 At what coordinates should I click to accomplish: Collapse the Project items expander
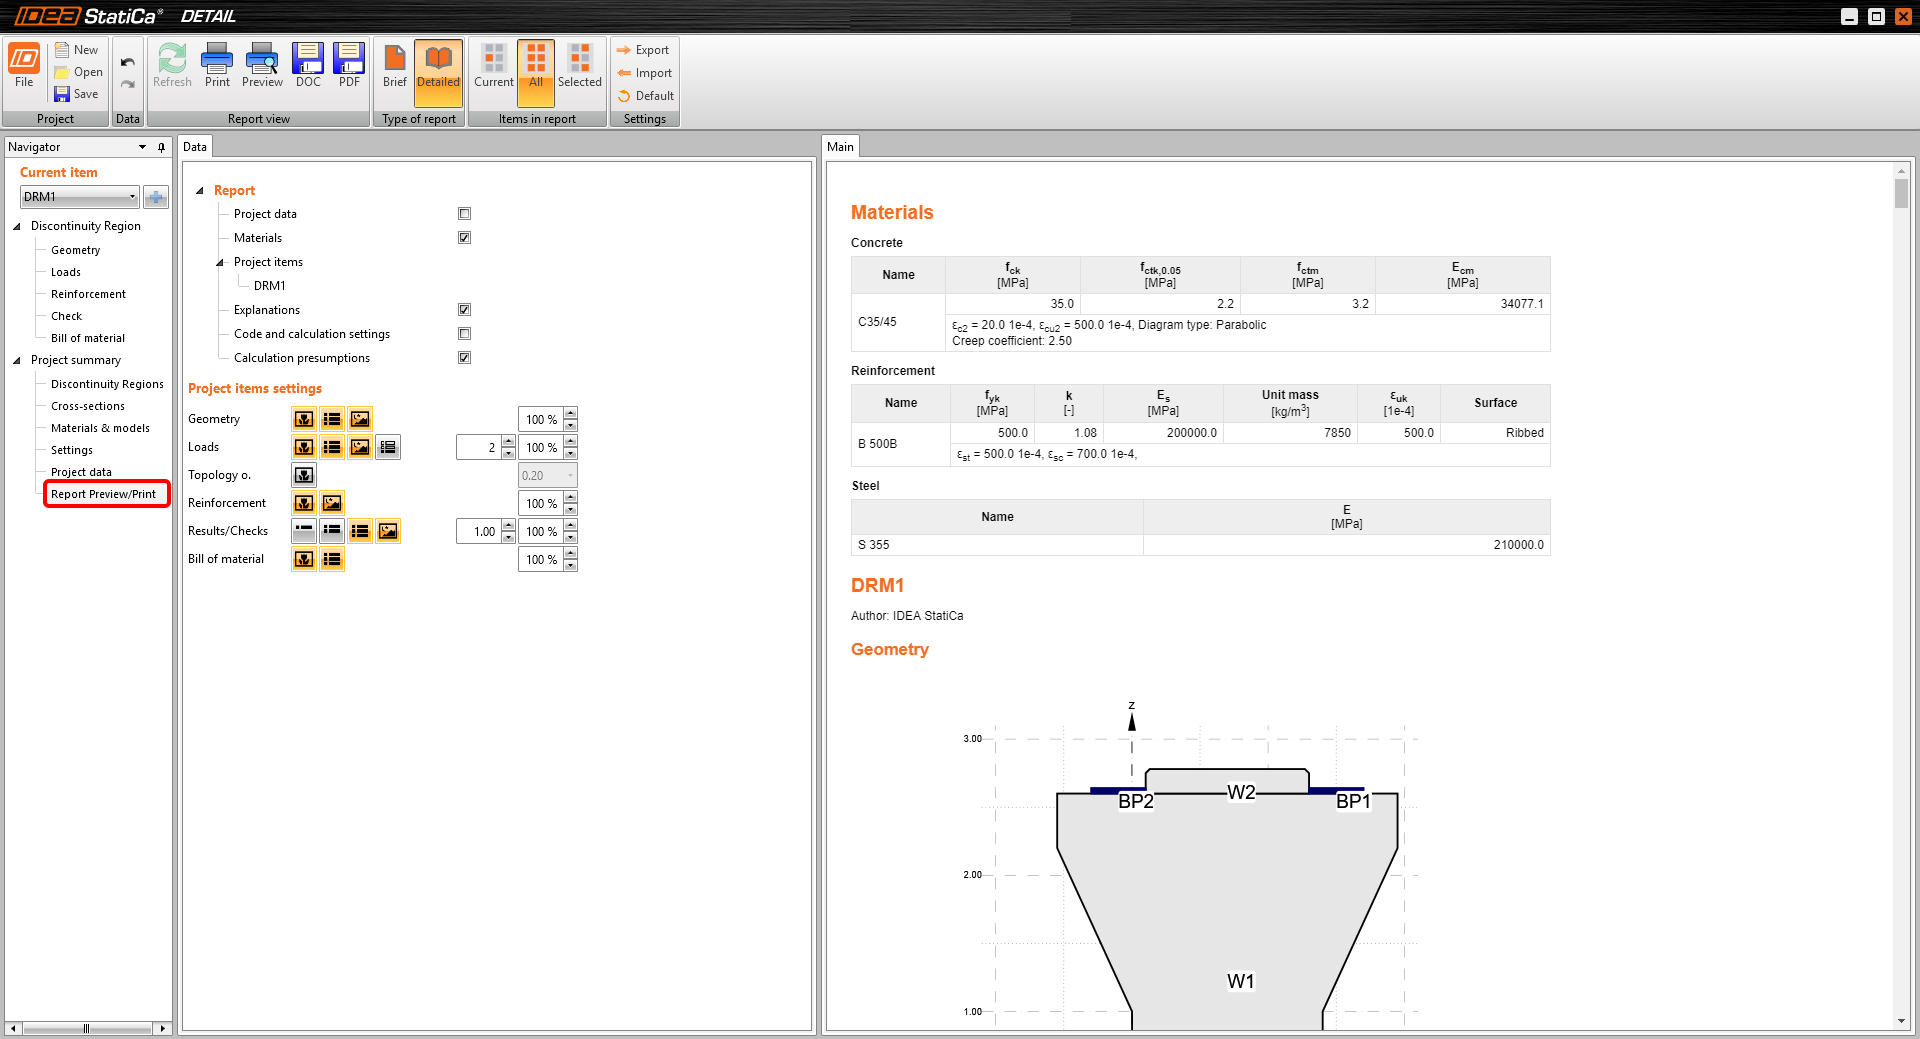tap(220, 262)
